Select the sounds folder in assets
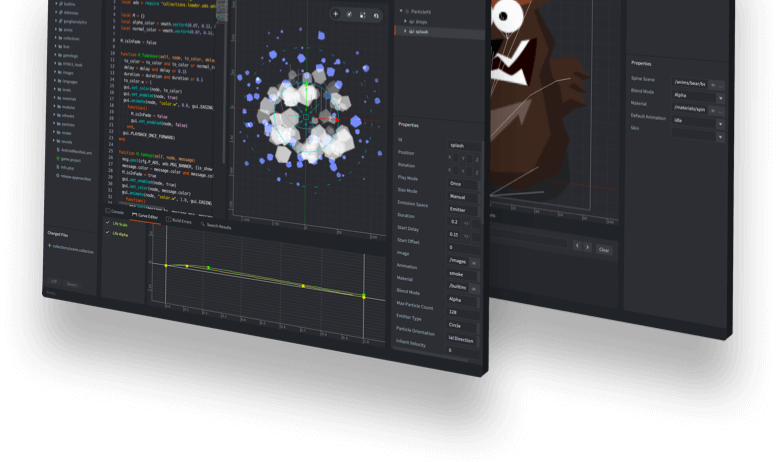779x462 pixels. pyautogui.click(x=62, y=142)
